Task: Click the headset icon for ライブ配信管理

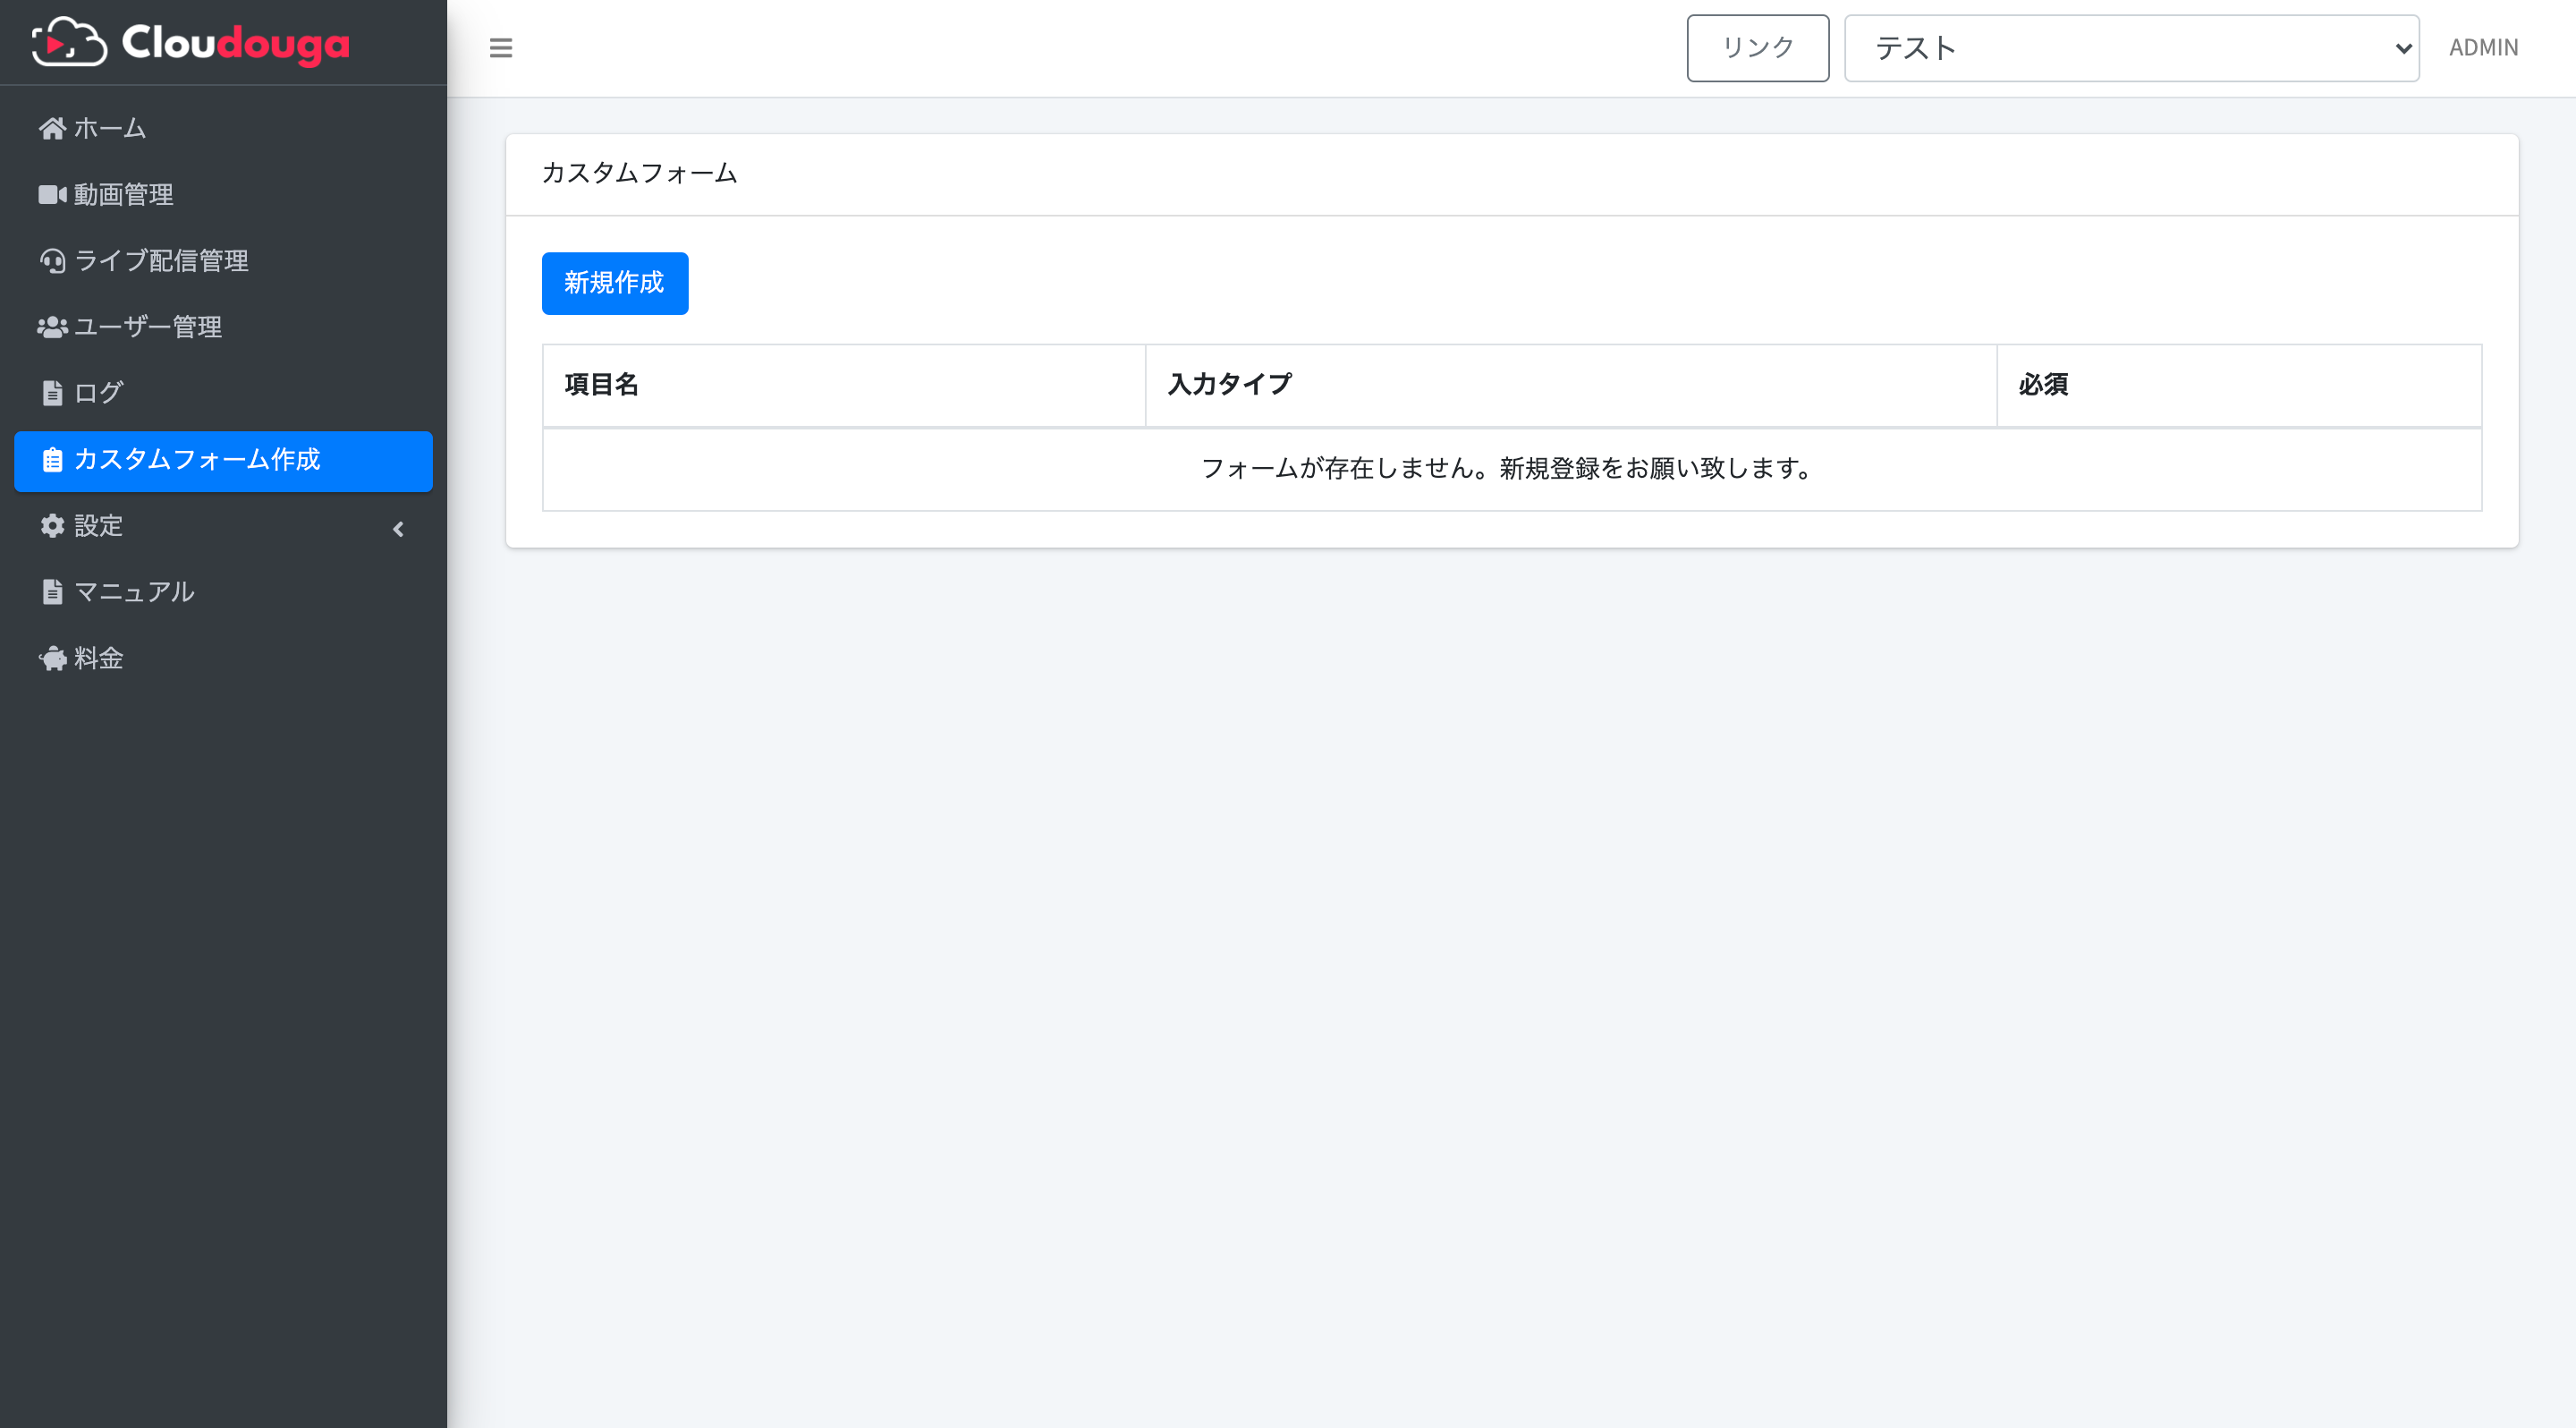Action: pos(52,261)
